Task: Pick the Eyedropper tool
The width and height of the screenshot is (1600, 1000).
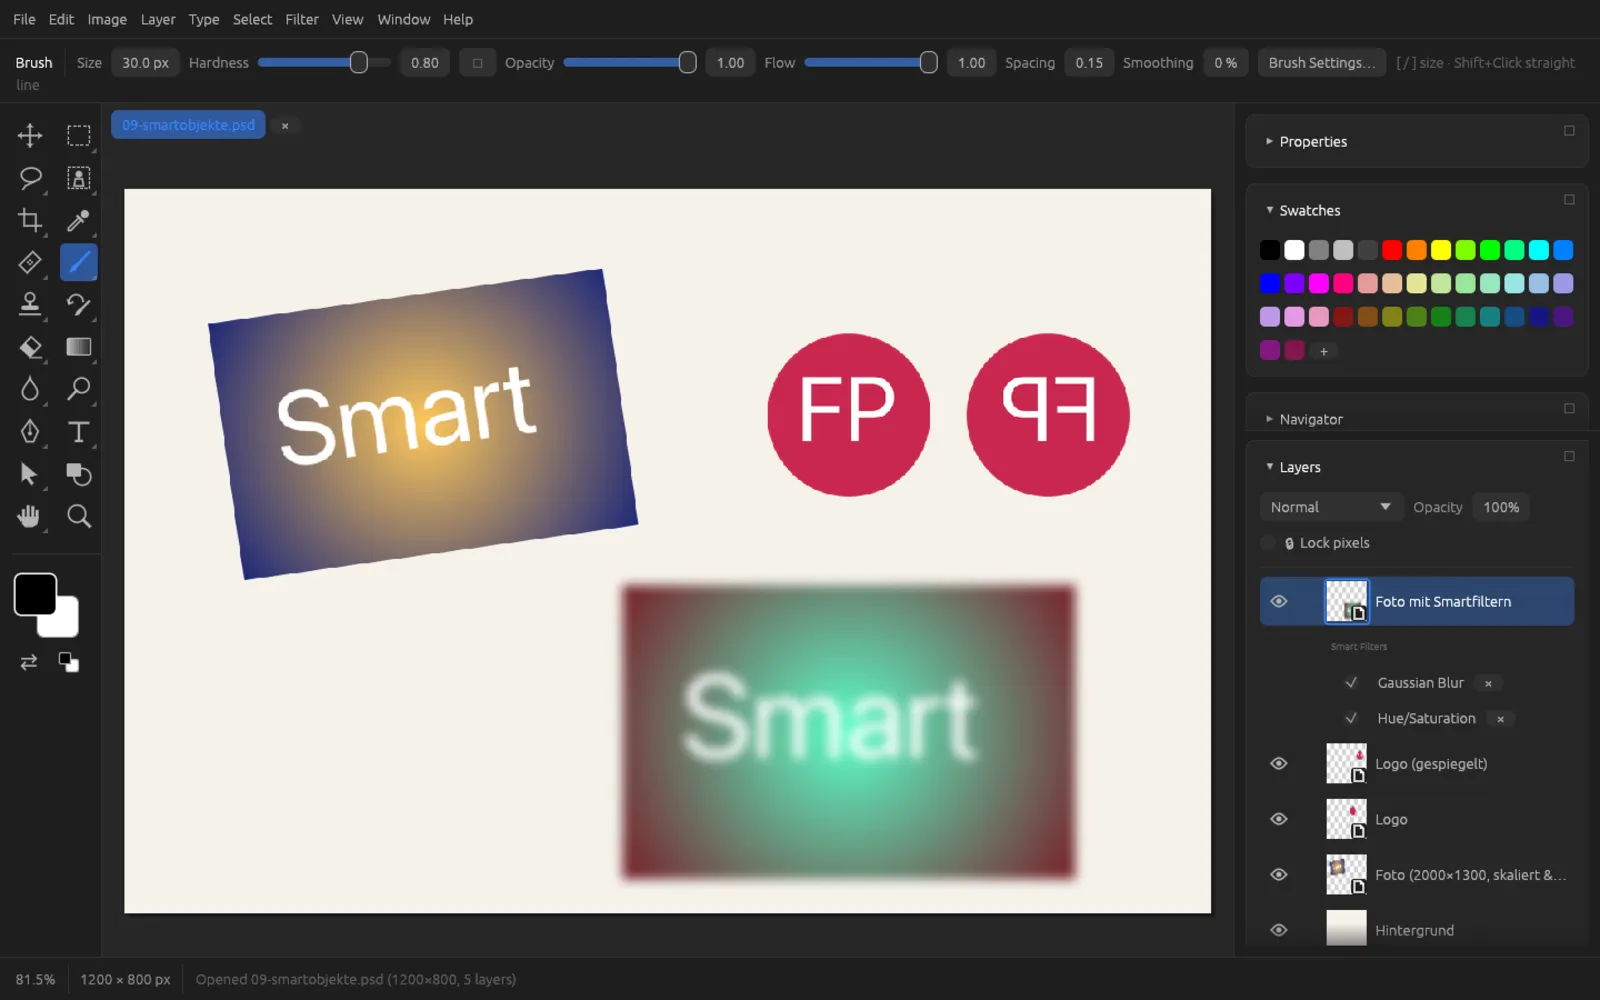Action: [78, 220]
